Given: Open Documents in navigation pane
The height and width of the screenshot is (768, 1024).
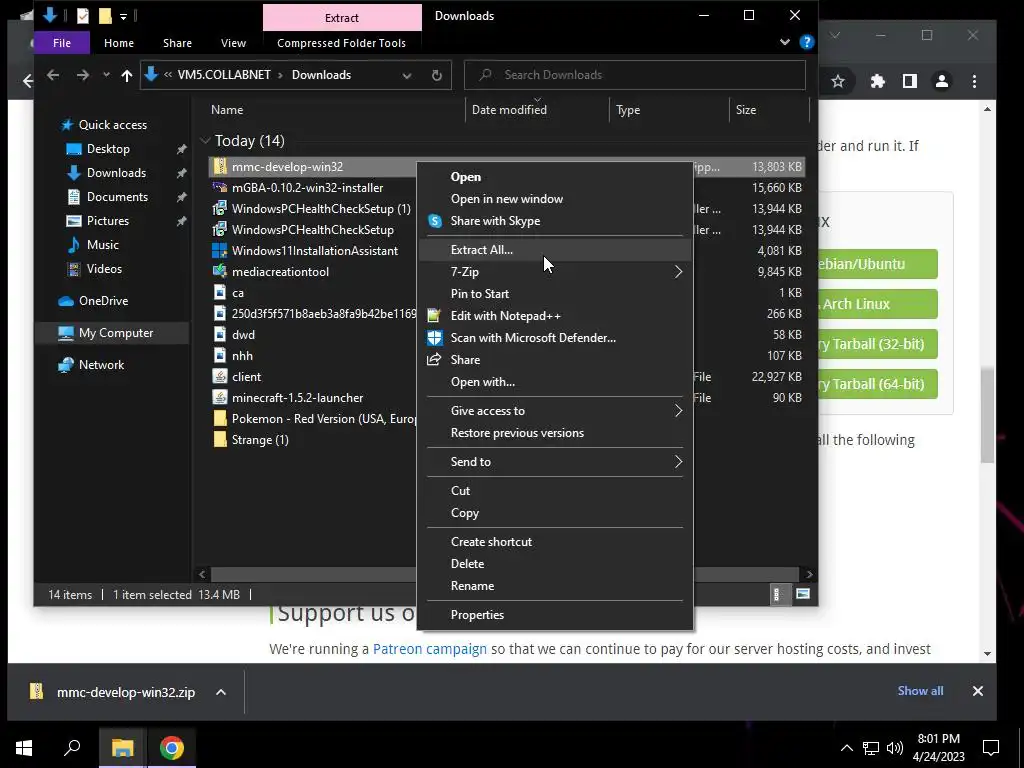Looking at the screenshot, I should pos(117,197).
